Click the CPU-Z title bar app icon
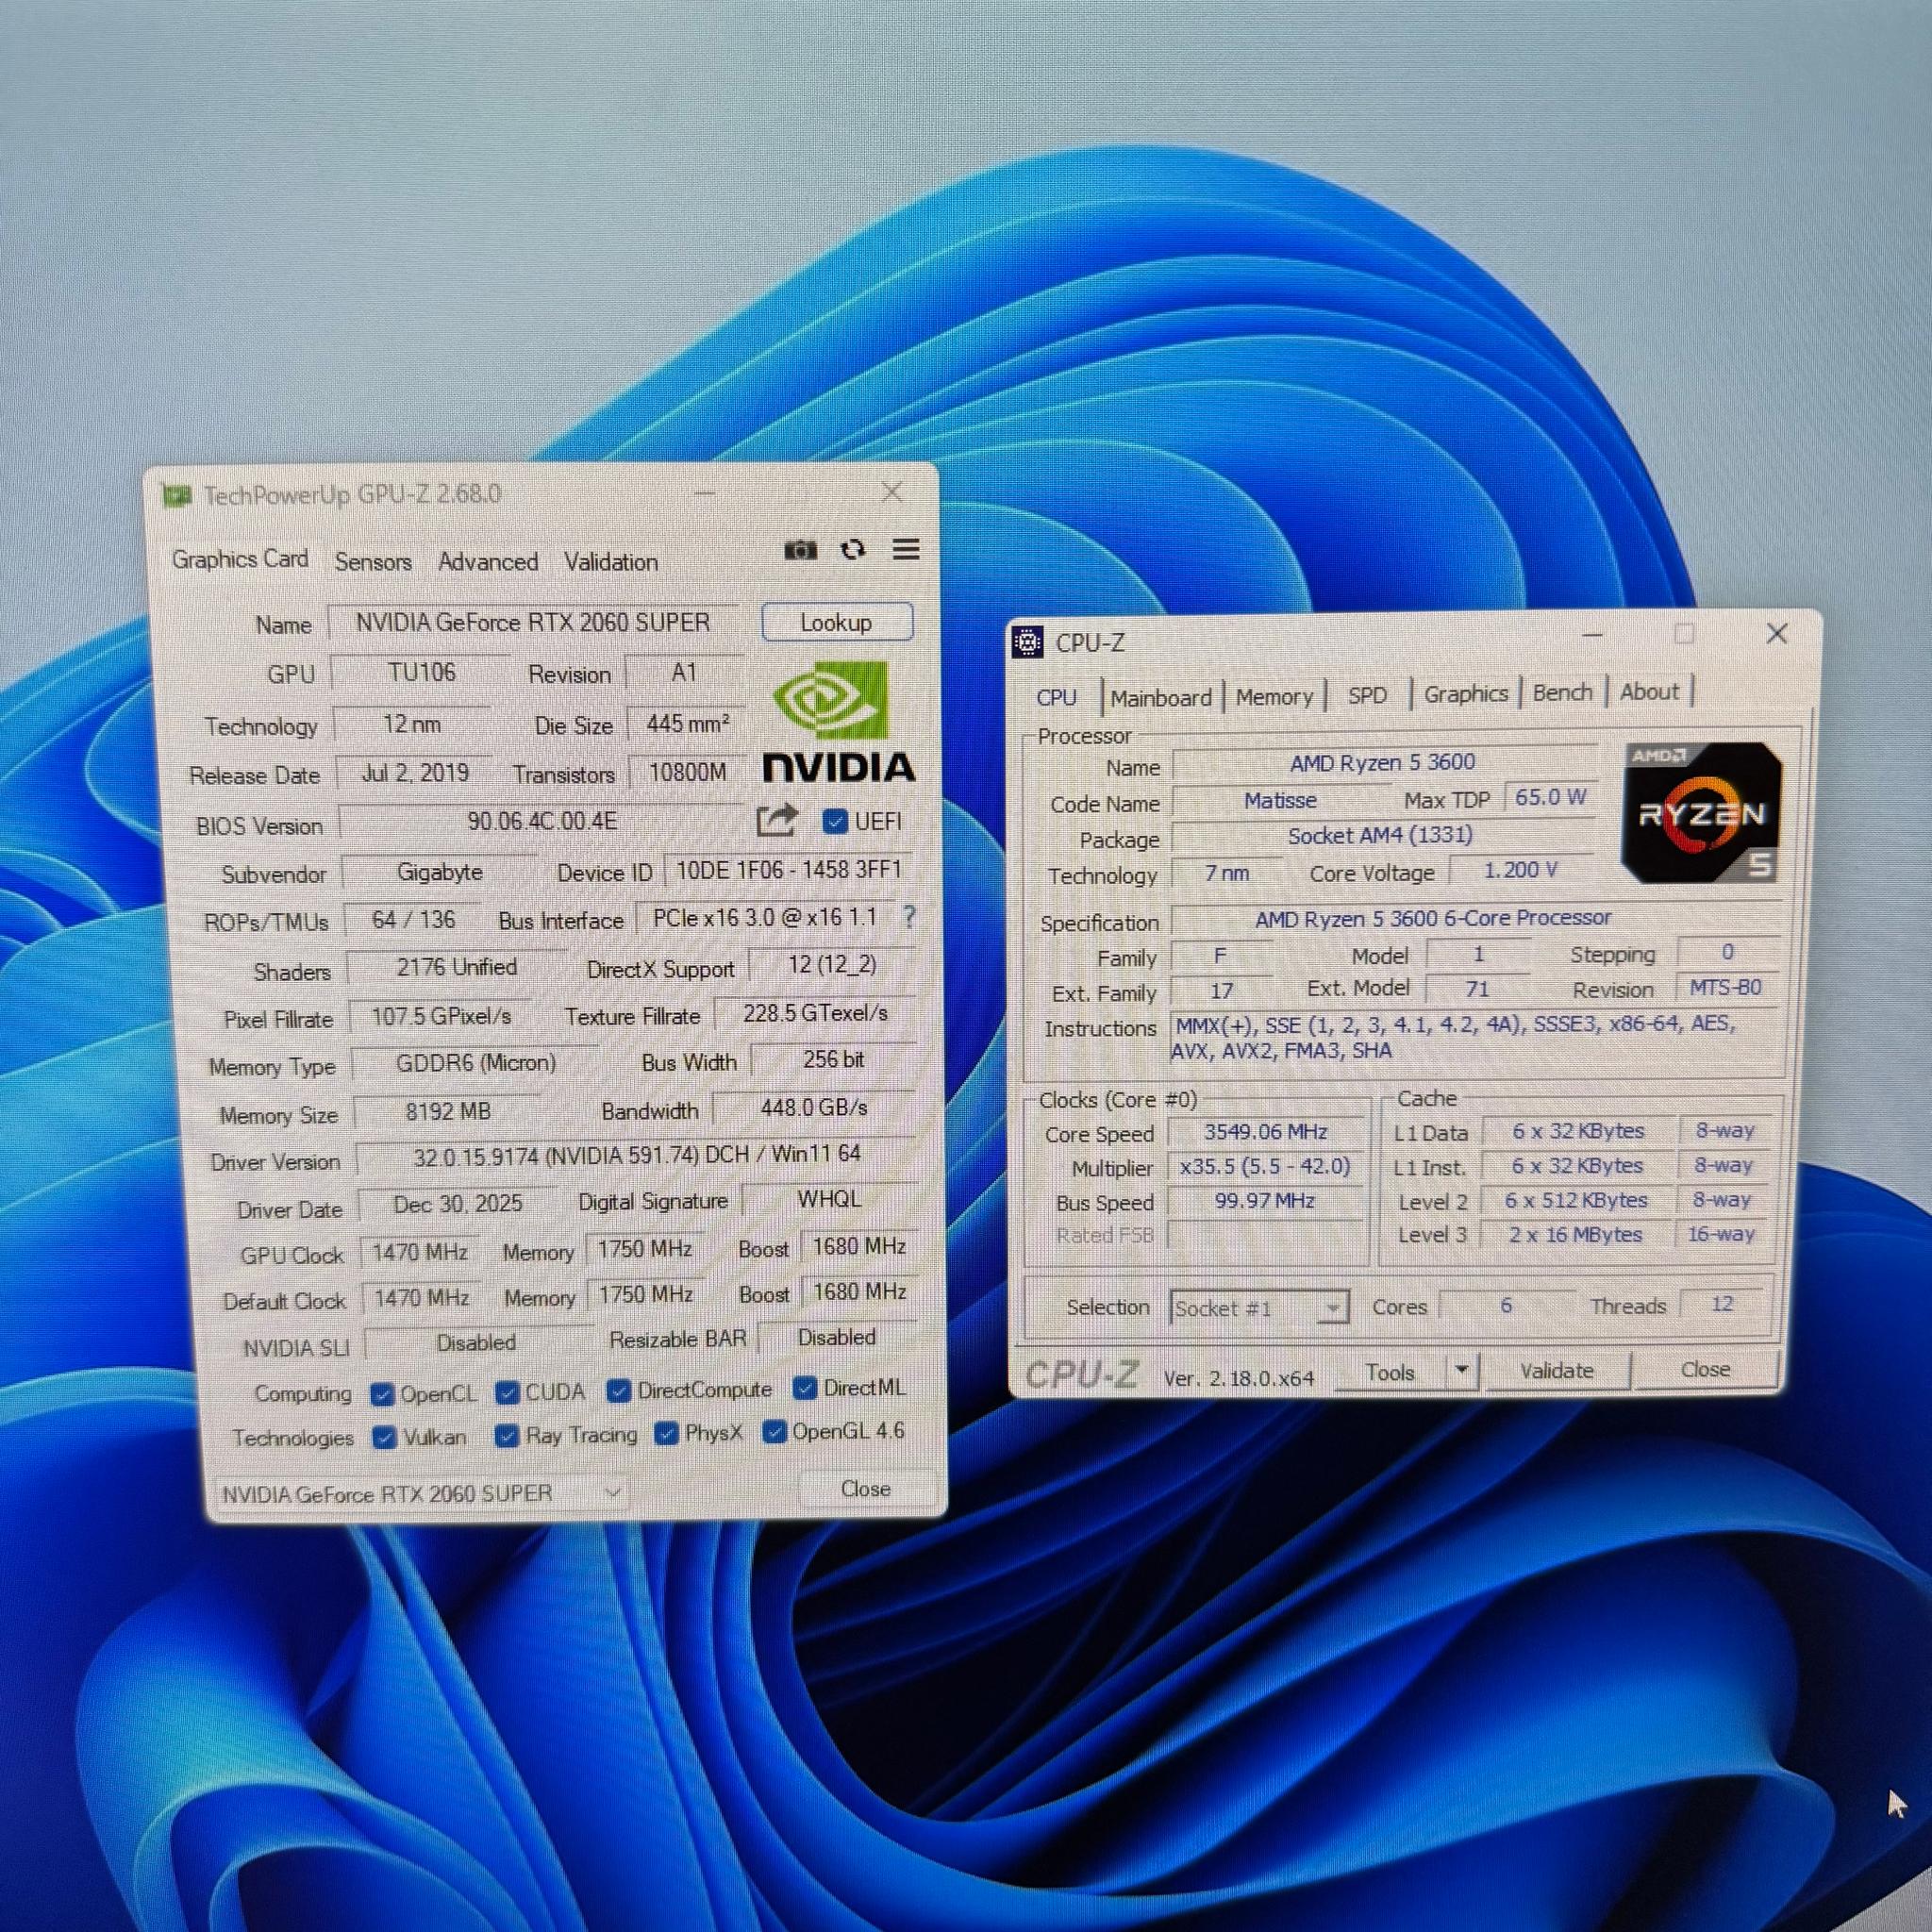The height and width of the screenshot is (1932, 1932). (1027, 642)
